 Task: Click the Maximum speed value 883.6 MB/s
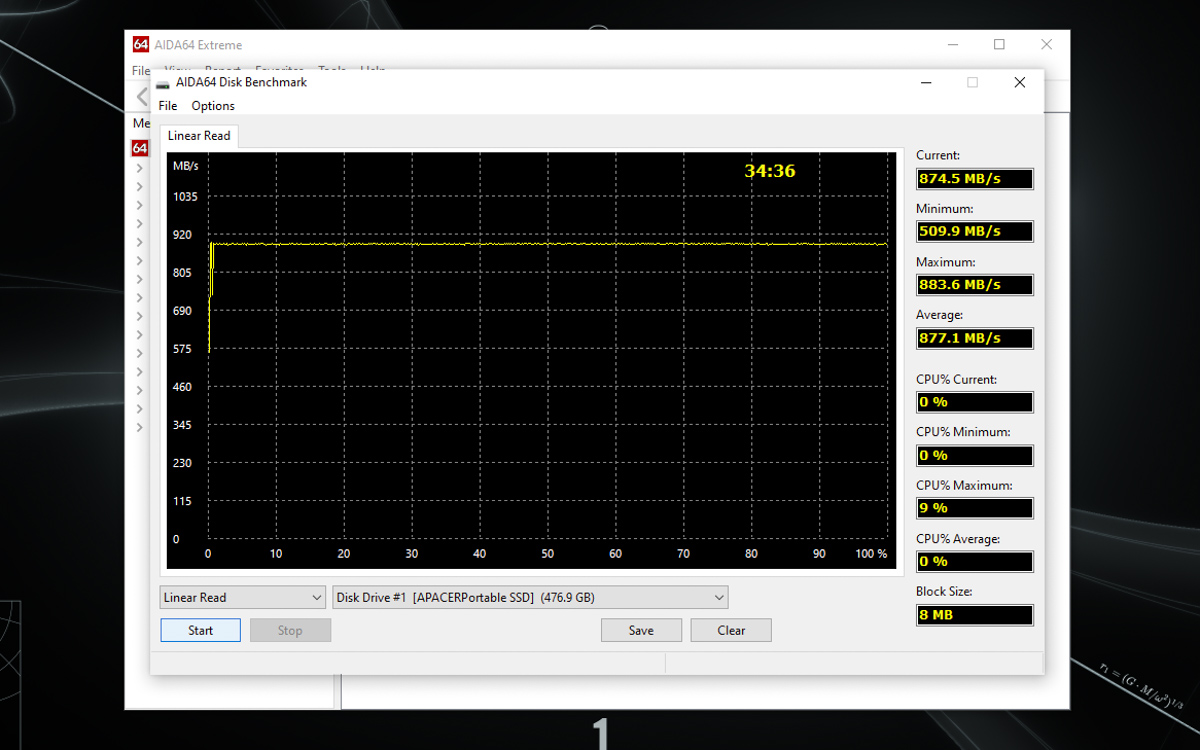(x=975, y=285)
